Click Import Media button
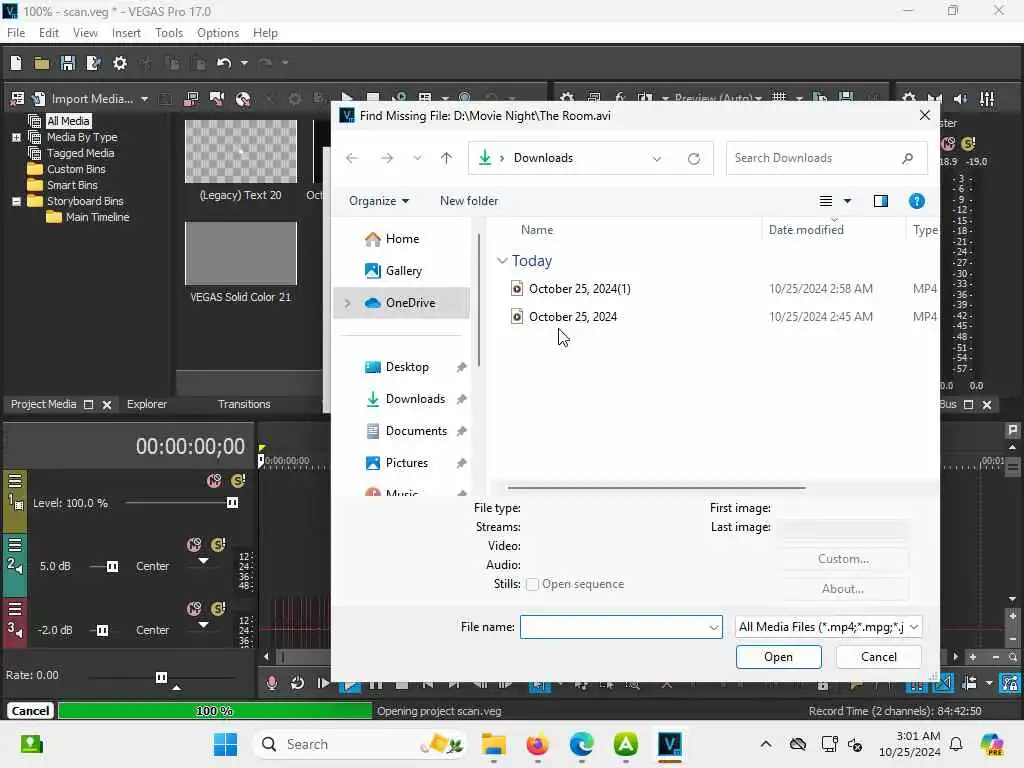Viewport: 1024px width, 768px height. (x=82, y=99)
